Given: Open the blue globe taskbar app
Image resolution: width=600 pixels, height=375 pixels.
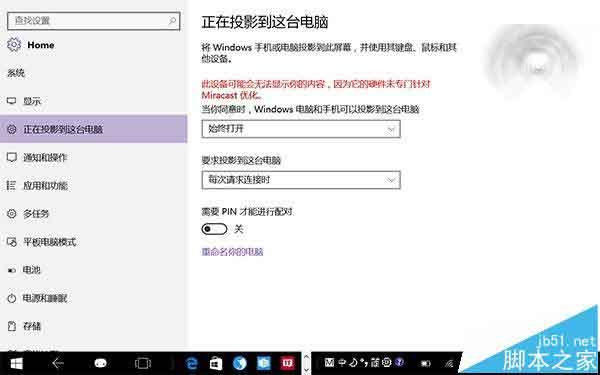Looking at the screenshot, I should 240,363.
